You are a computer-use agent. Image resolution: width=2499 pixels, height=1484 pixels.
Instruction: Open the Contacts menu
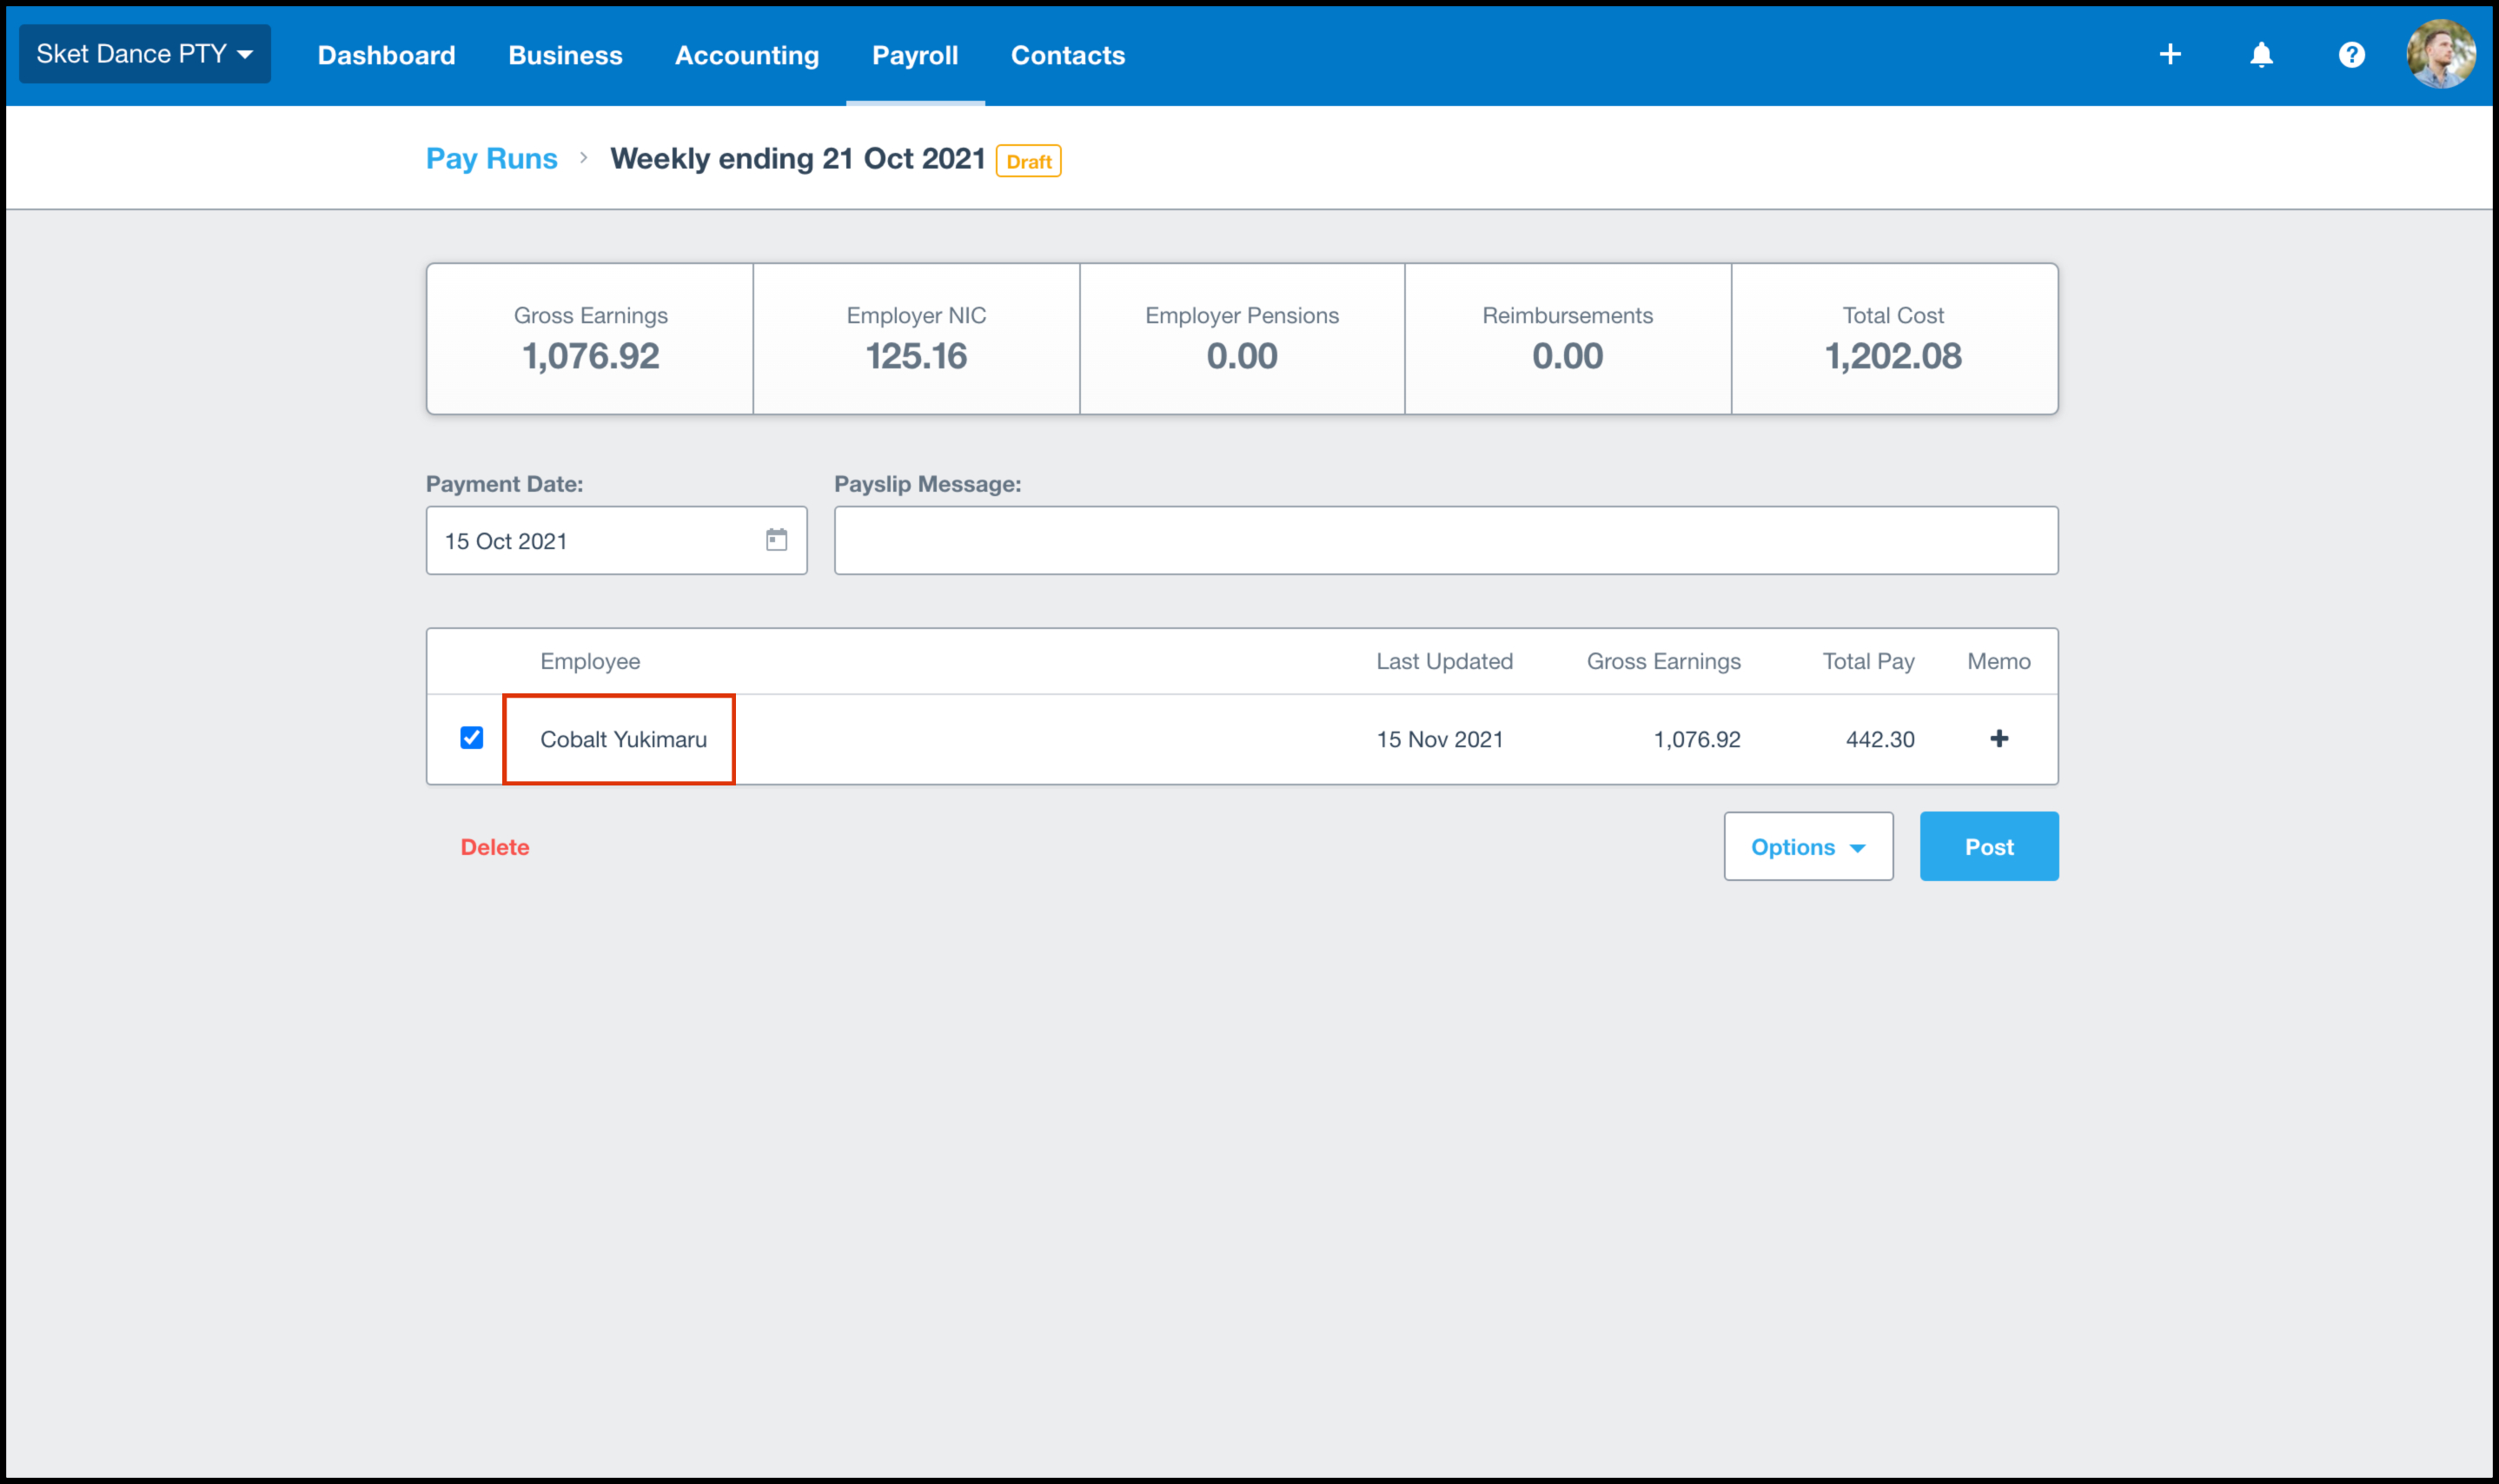1067,55
